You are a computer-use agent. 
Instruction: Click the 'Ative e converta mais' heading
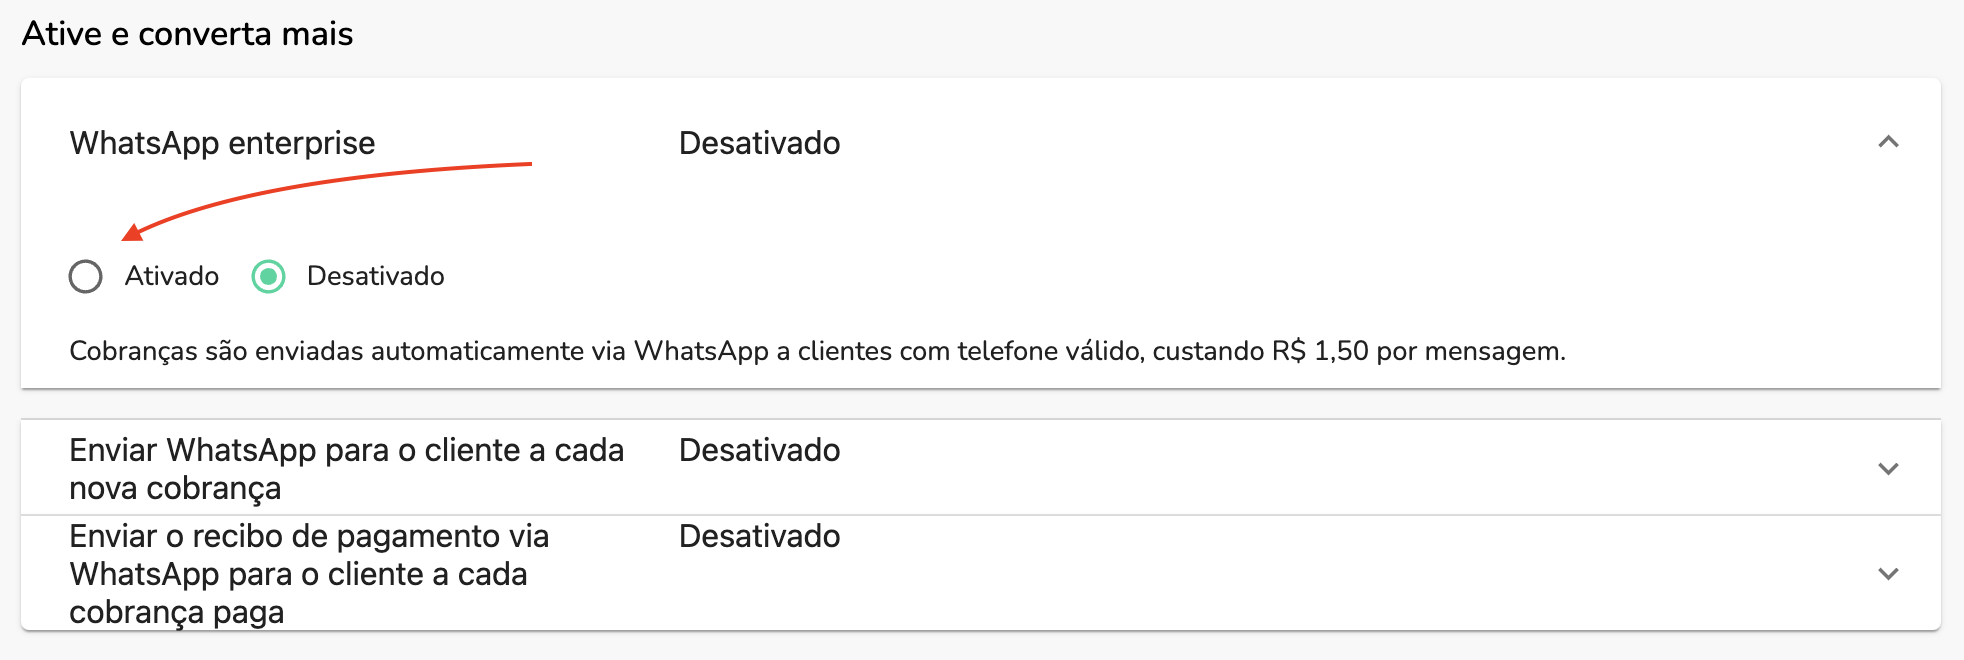pos(188,33)
